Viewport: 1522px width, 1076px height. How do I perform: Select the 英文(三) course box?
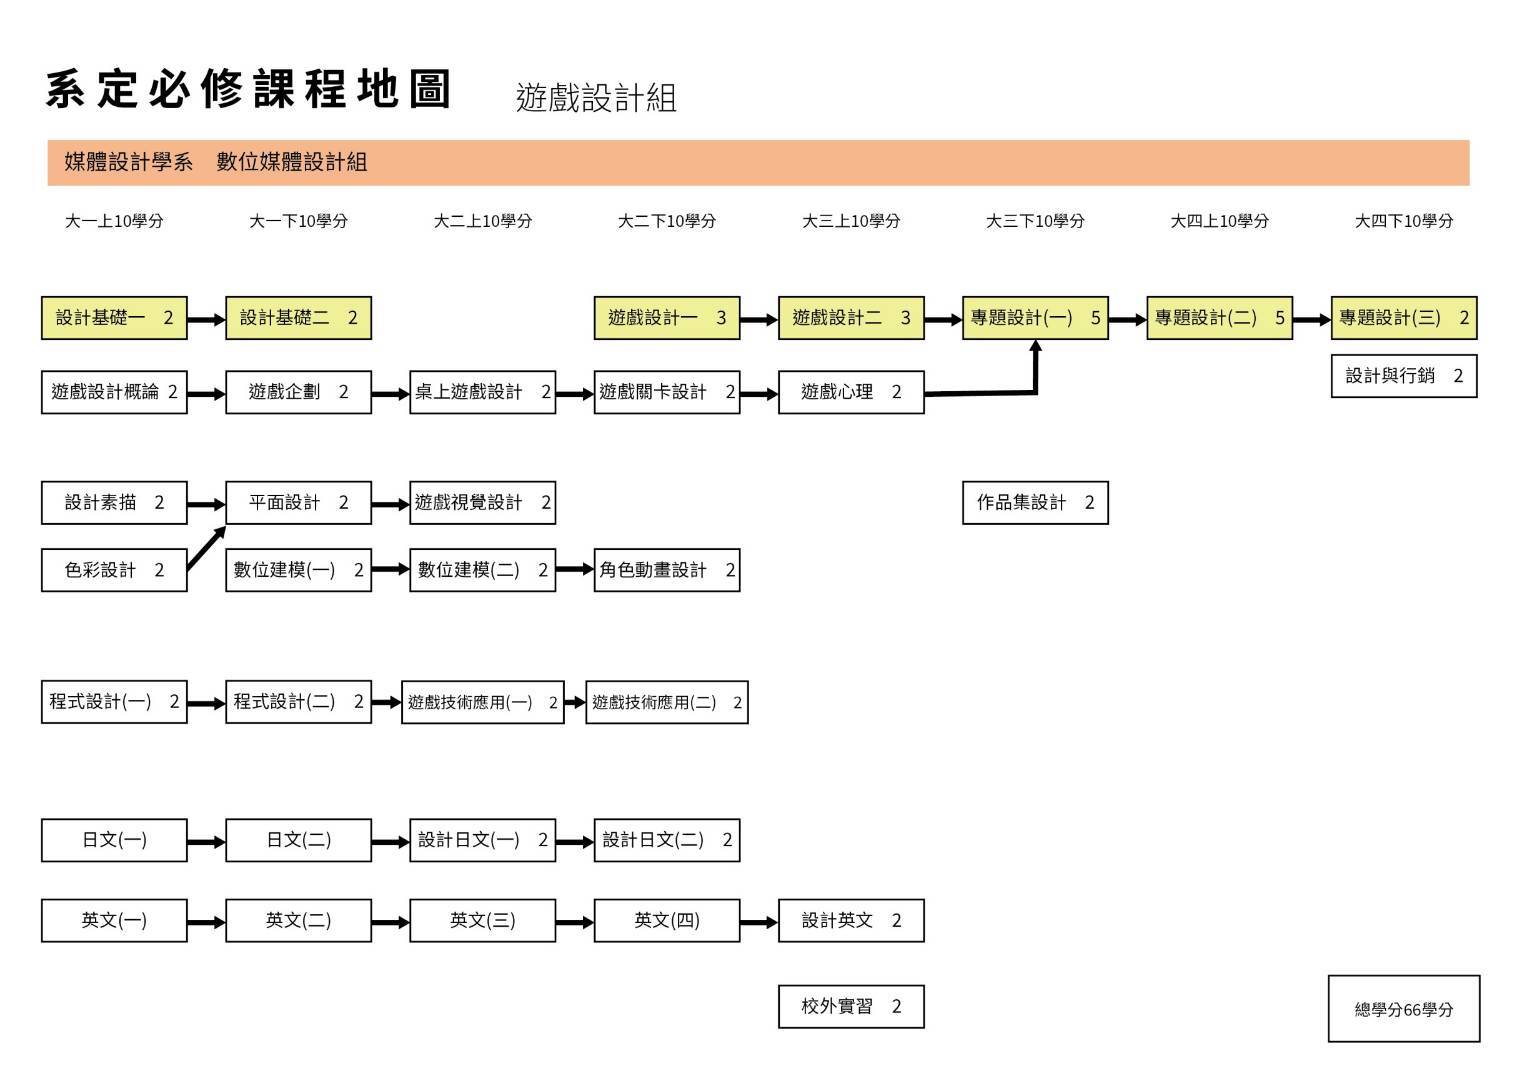(x=482, y=920)
